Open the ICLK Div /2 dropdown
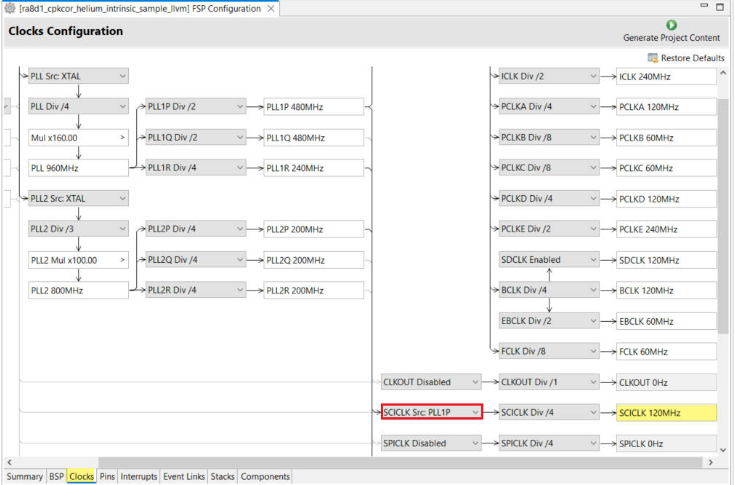The height and width of the screenshot is (485, 735). pos(590,76)
